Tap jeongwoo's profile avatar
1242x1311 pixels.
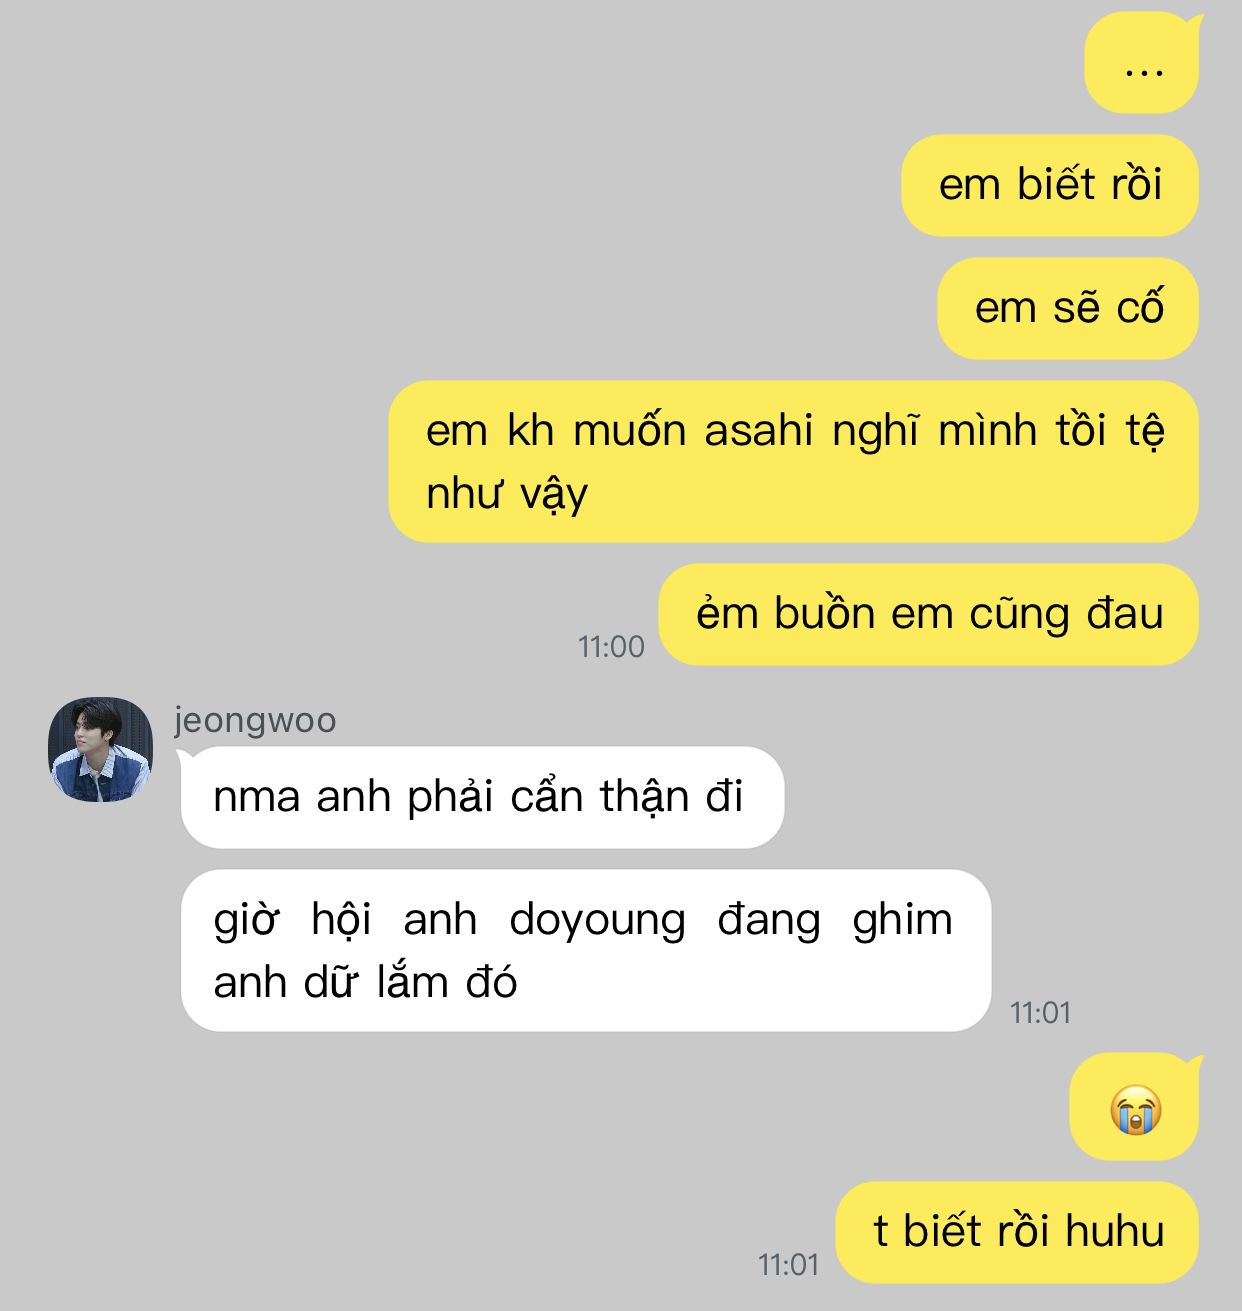click(100, 749)
